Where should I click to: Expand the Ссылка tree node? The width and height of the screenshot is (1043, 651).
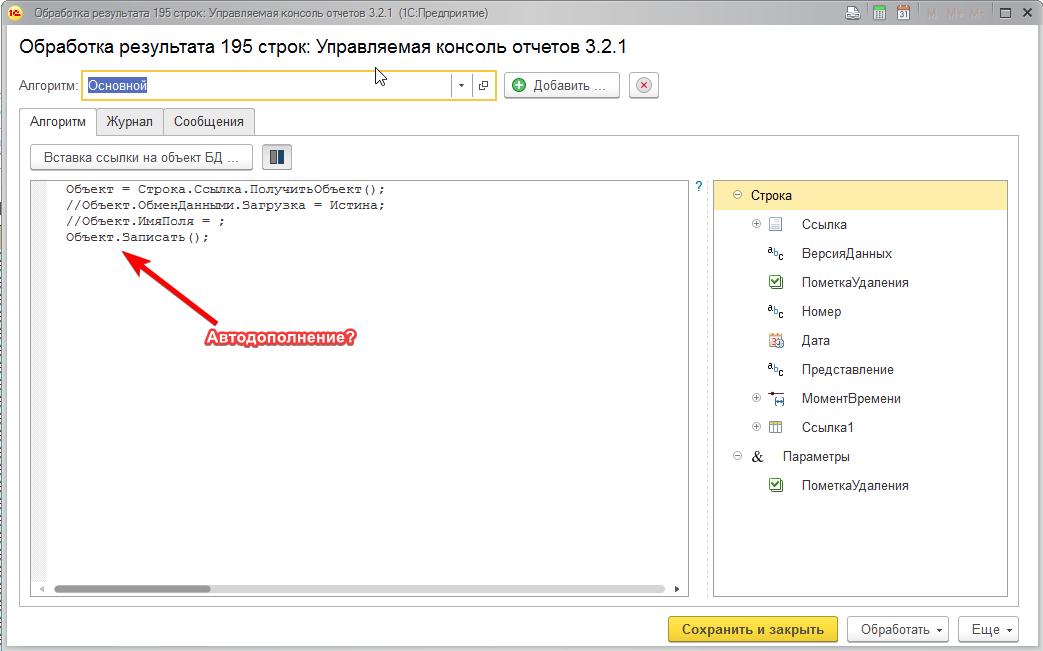coord(756,224)
